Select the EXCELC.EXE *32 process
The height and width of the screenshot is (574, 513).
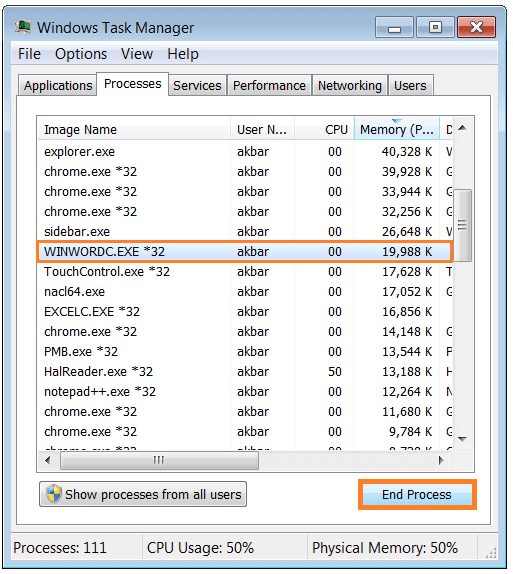[x=245, y=312]
